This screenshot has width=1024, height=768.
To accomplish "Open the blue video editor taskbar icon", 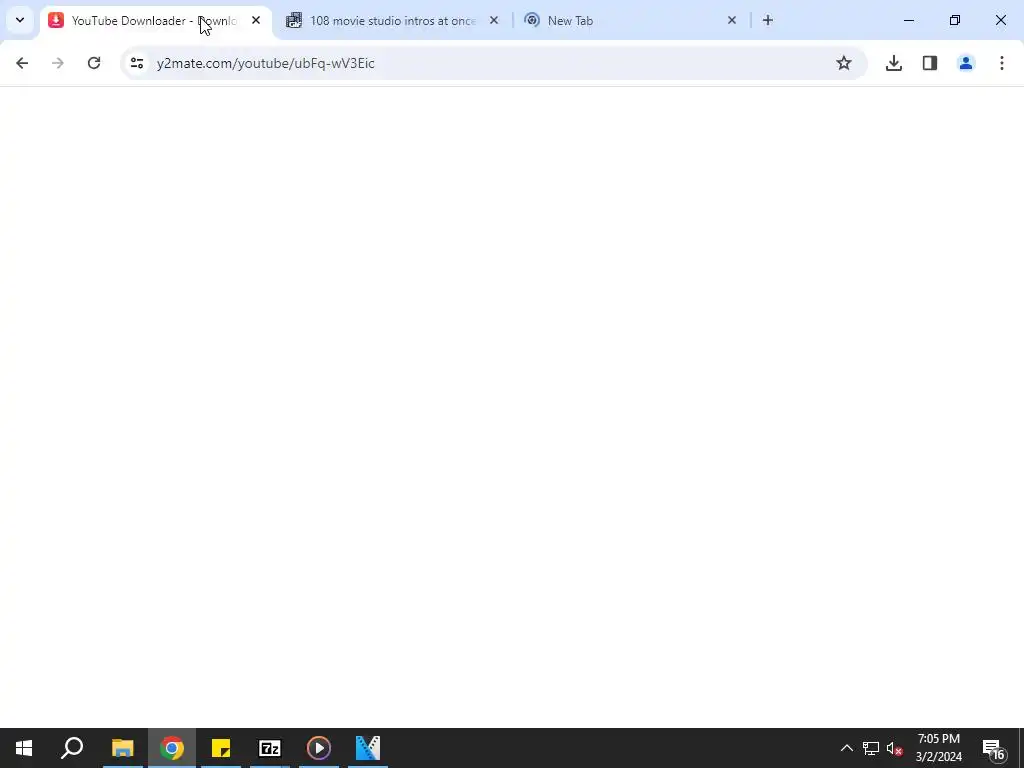I will [368, 748].
